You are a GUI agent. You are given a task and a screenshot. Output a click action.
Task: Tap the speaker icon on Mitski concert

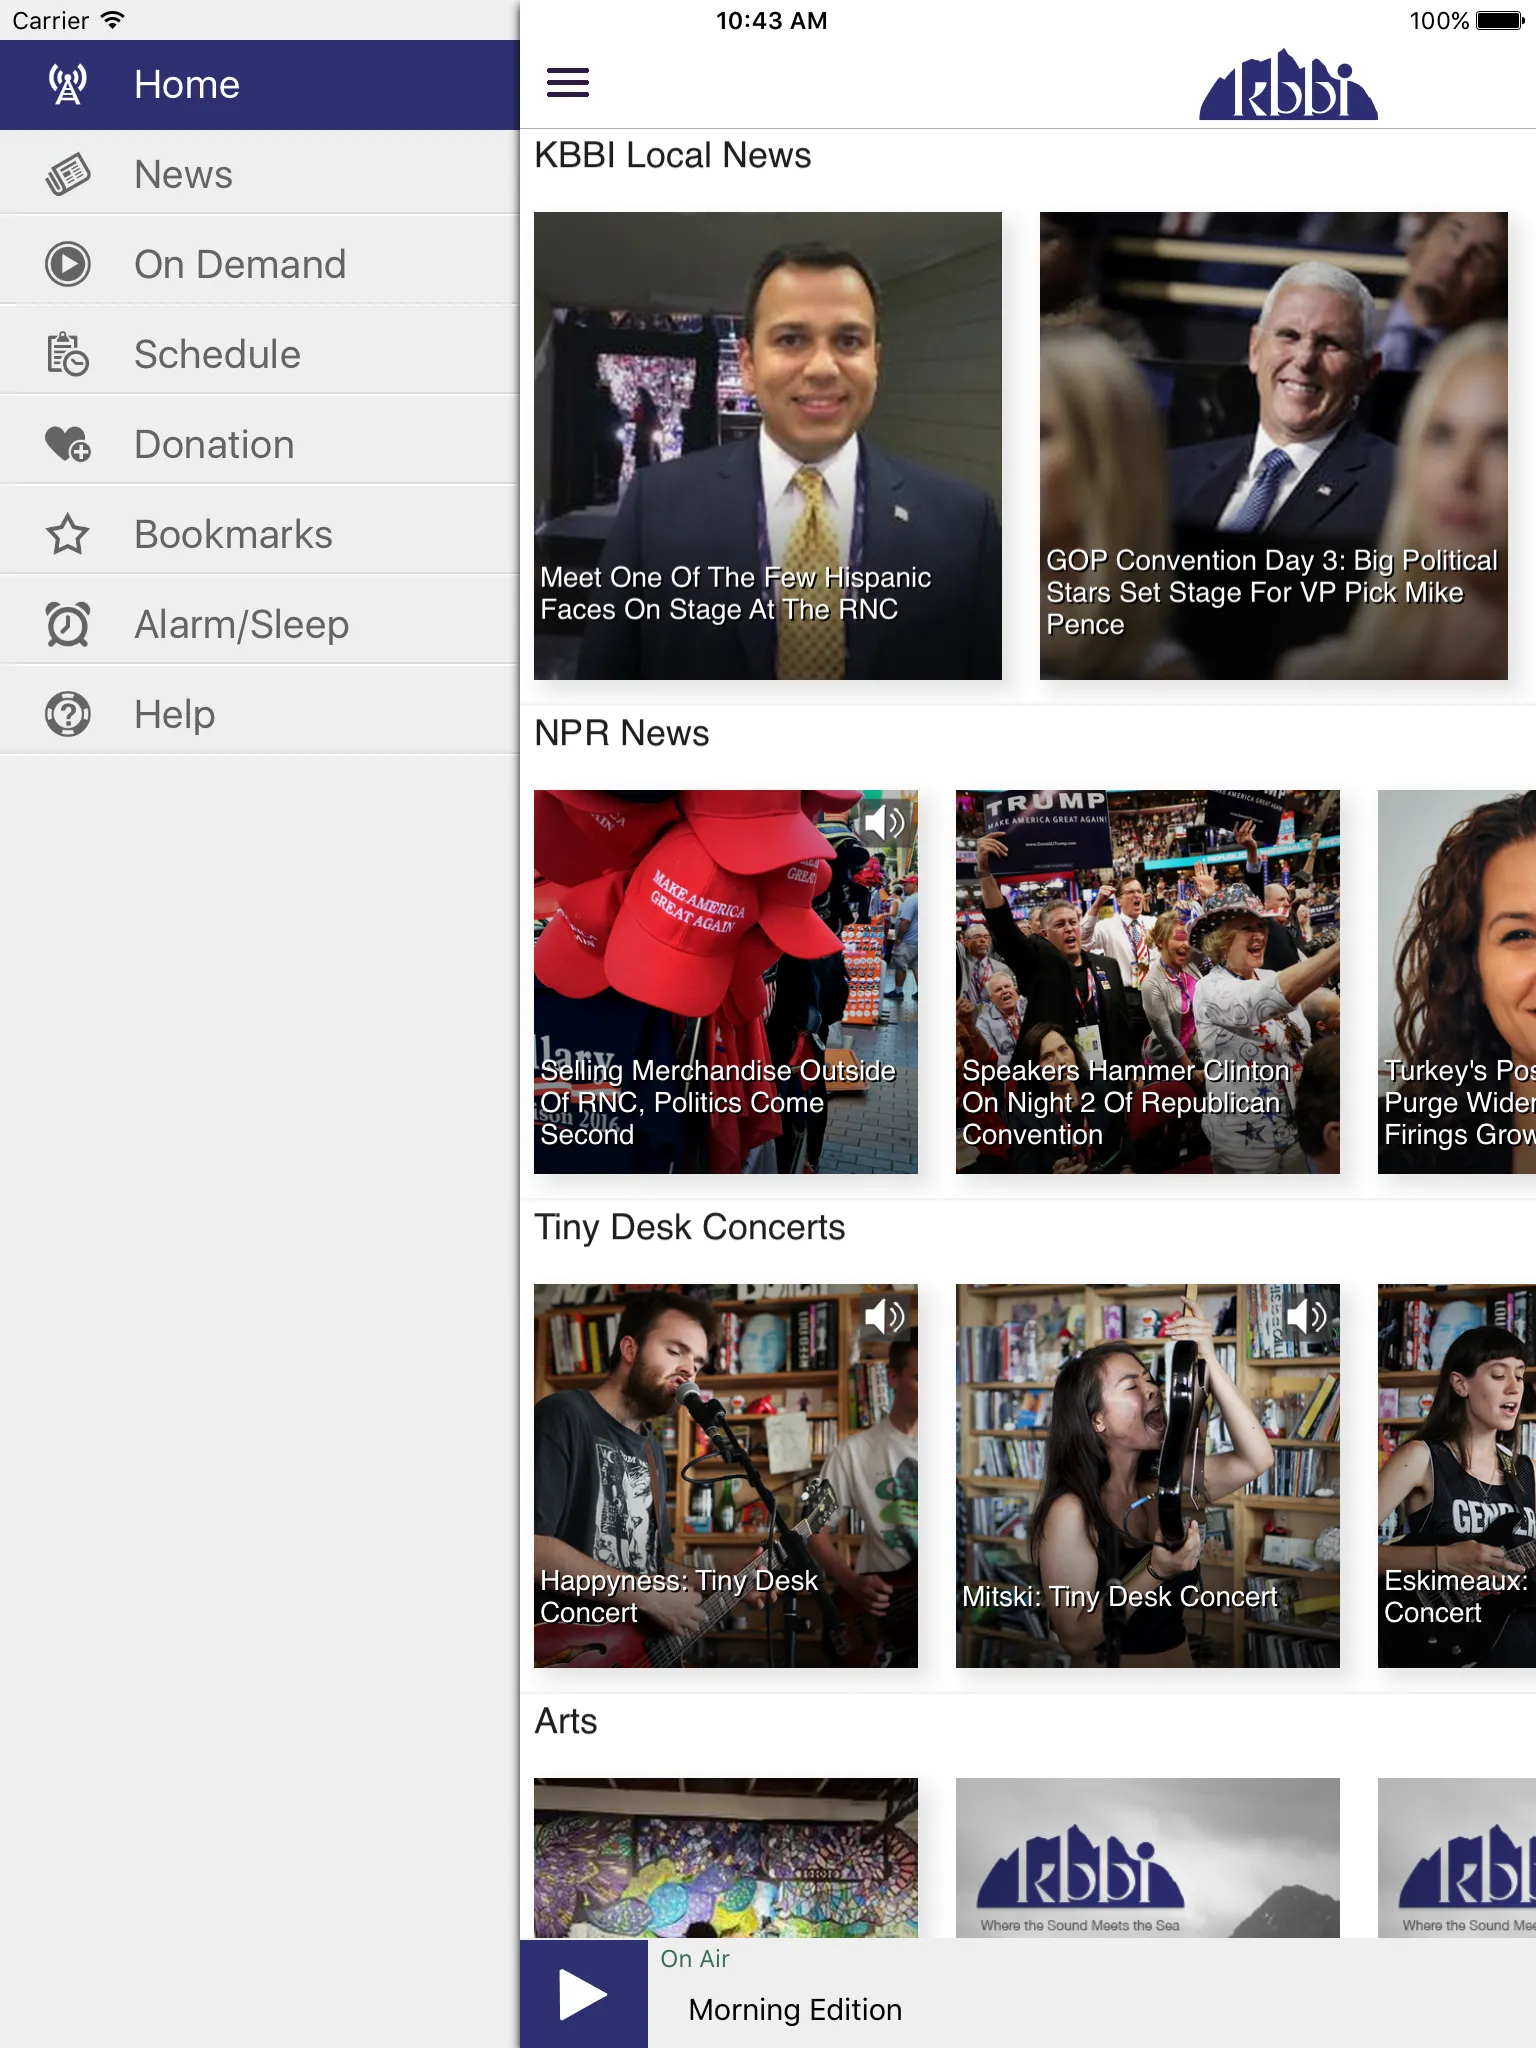tap(1307, 1317)
